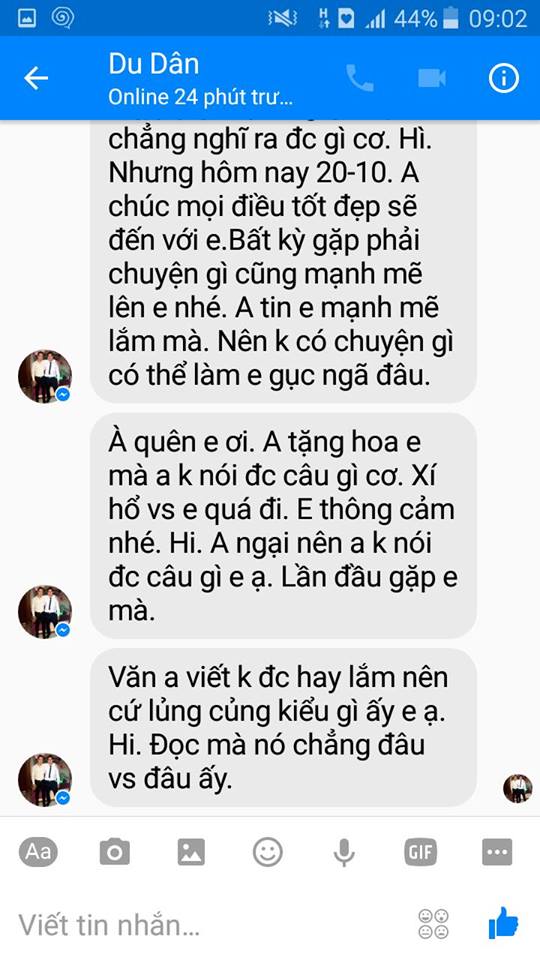Open the photo gallery picker

[x=191, y=852]
